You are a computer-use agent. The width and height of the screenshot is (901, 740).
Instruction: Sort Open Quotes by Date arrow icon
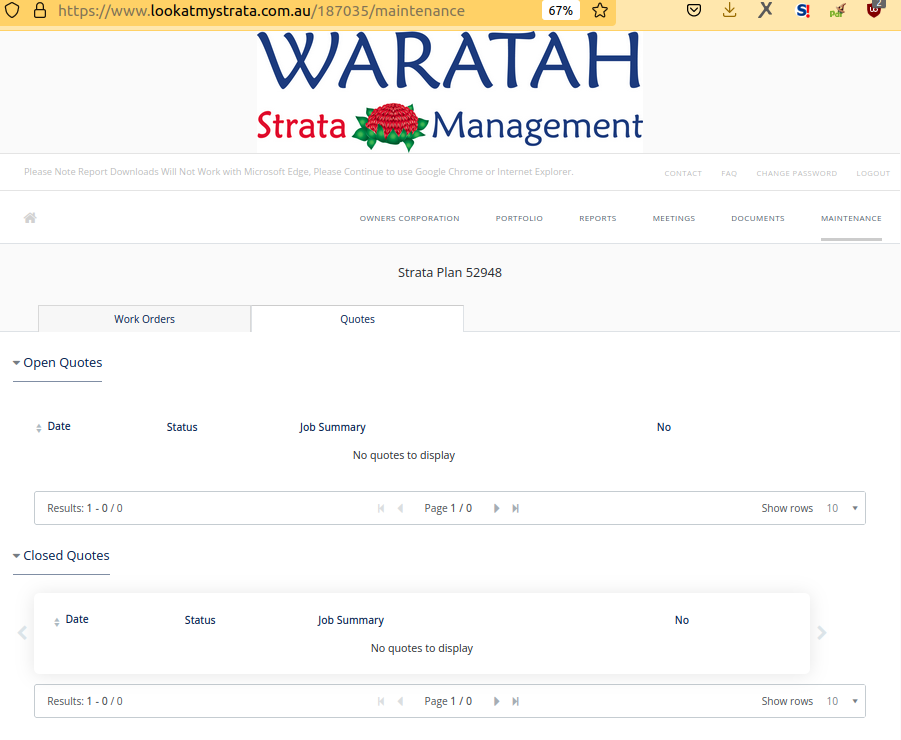38,428
